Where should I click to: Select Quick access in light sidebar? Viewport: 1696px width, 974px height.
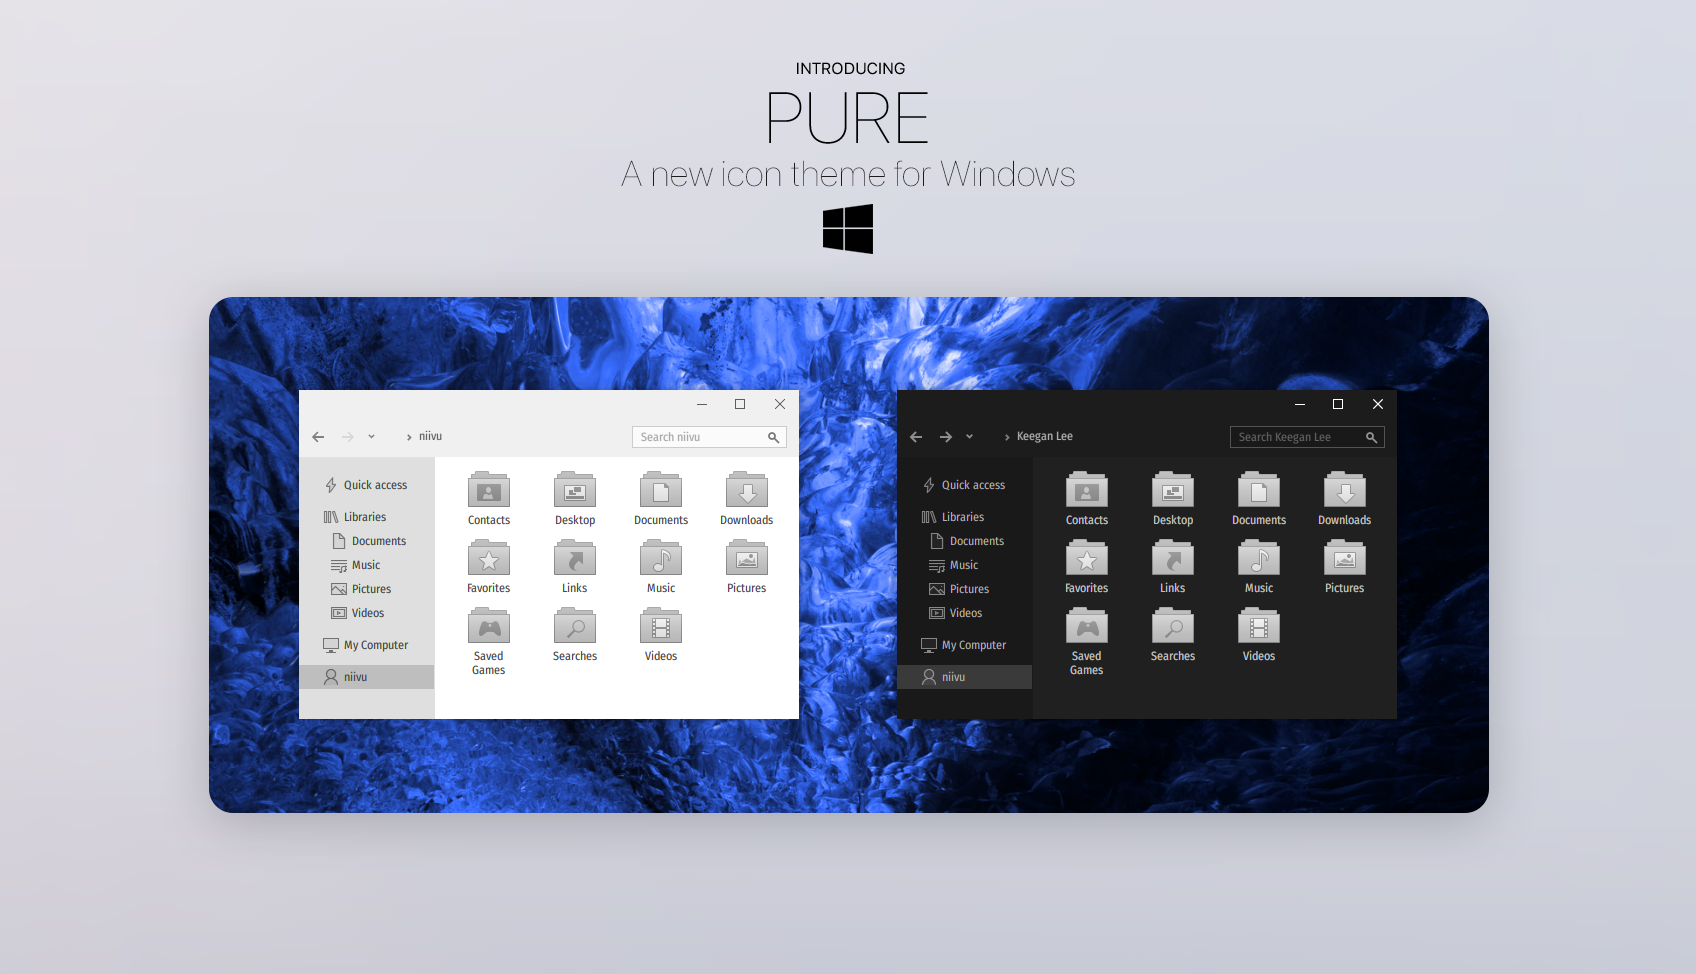coord(366,485)
